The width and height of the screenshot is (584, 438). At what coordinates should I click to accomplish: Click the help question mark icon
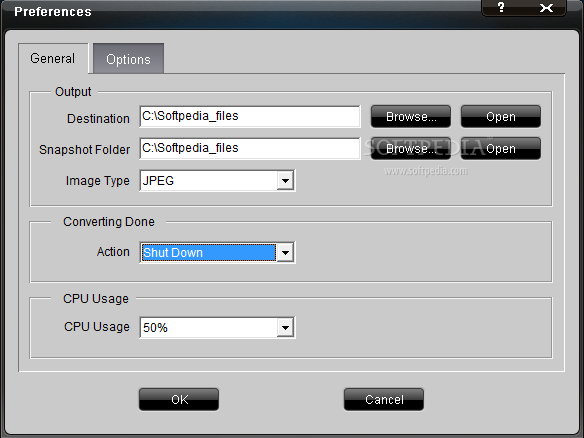point(501,7)
